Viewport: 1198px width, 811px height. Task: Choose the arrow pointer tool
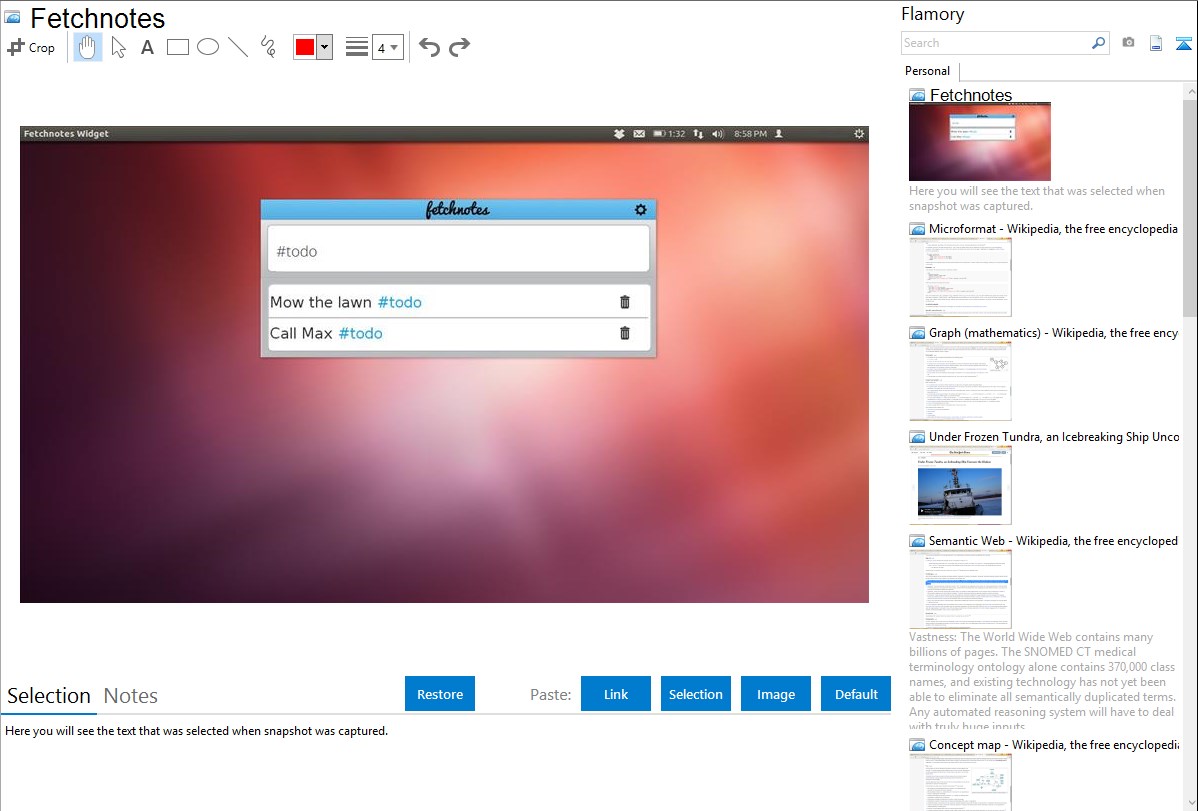[x=118, y=47]
